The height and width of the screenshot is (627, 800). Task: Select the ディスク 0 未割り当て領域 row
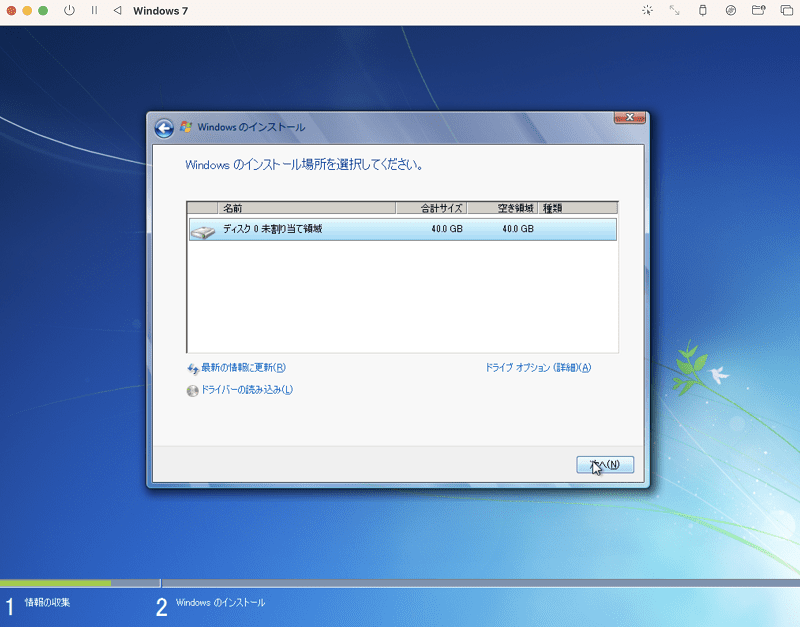pos(403,229)
